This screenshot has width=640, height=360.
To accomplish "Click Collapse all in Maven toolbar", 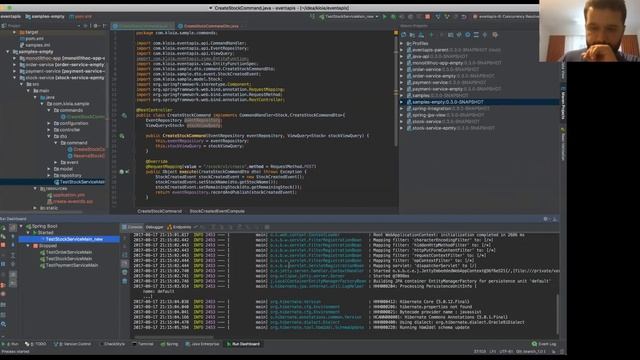I will pyautogui.click(x=485, y=35).
